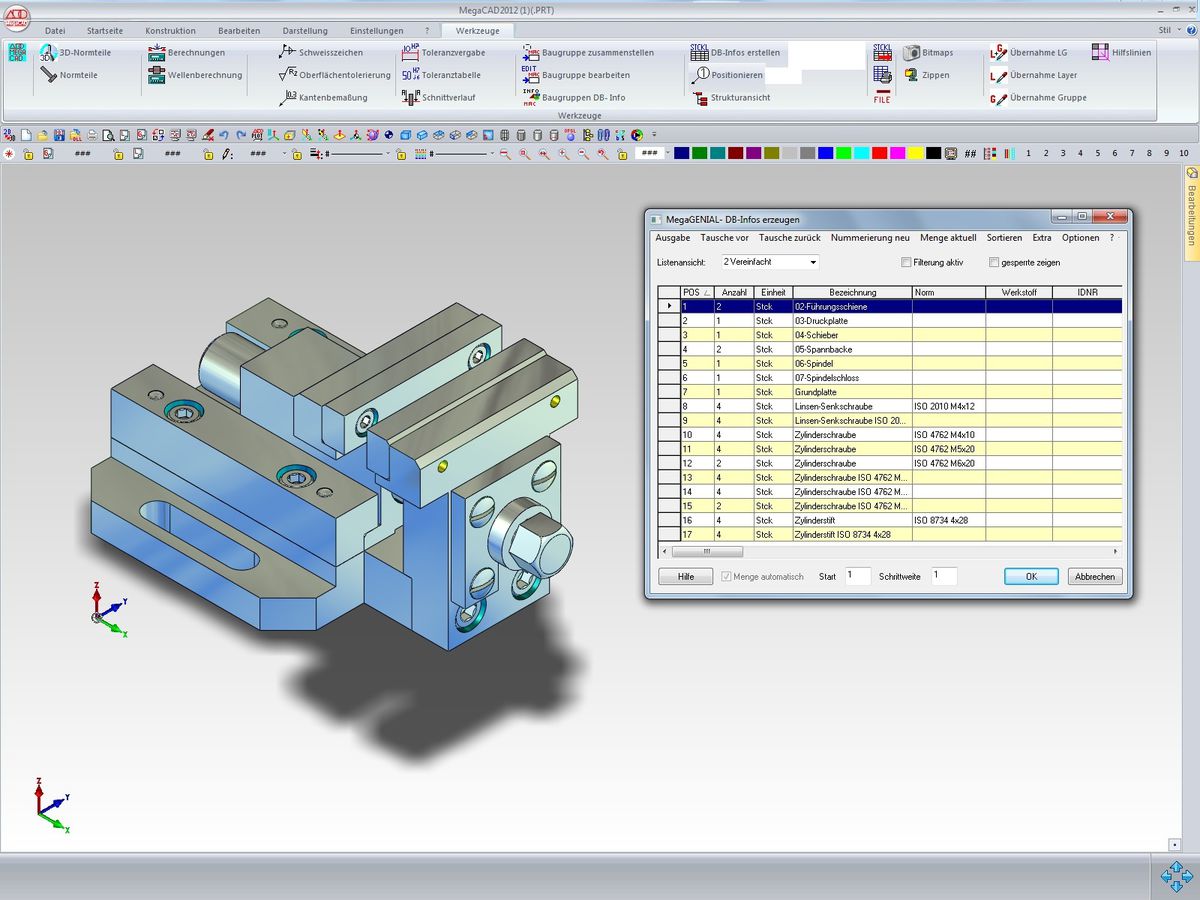Open Baugruppen DB-Info

[573, 97]
